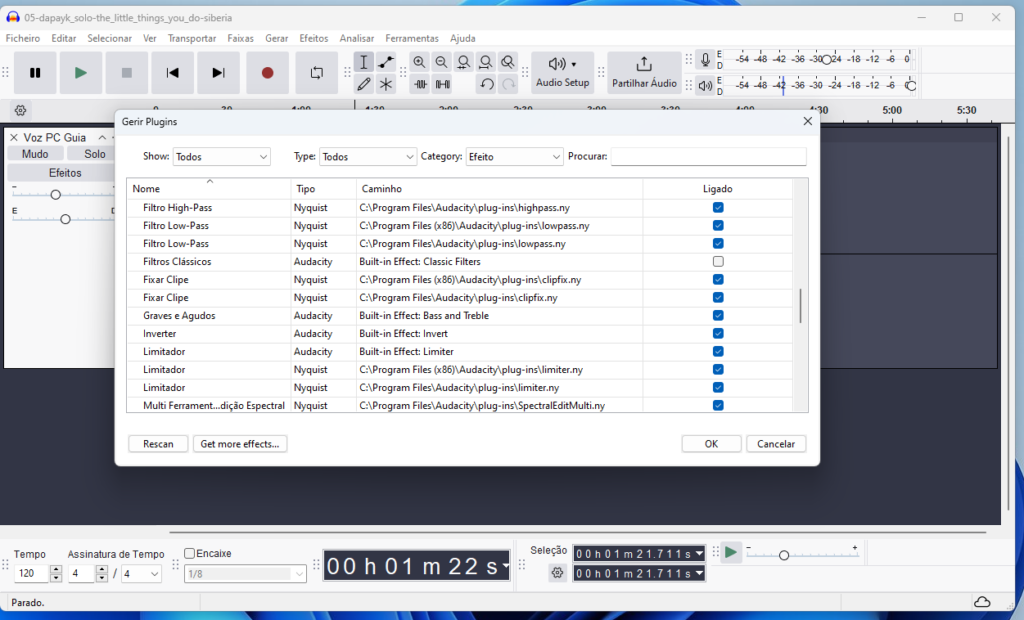Click the Trim audio outside selection icon

(x=419, y=84)
